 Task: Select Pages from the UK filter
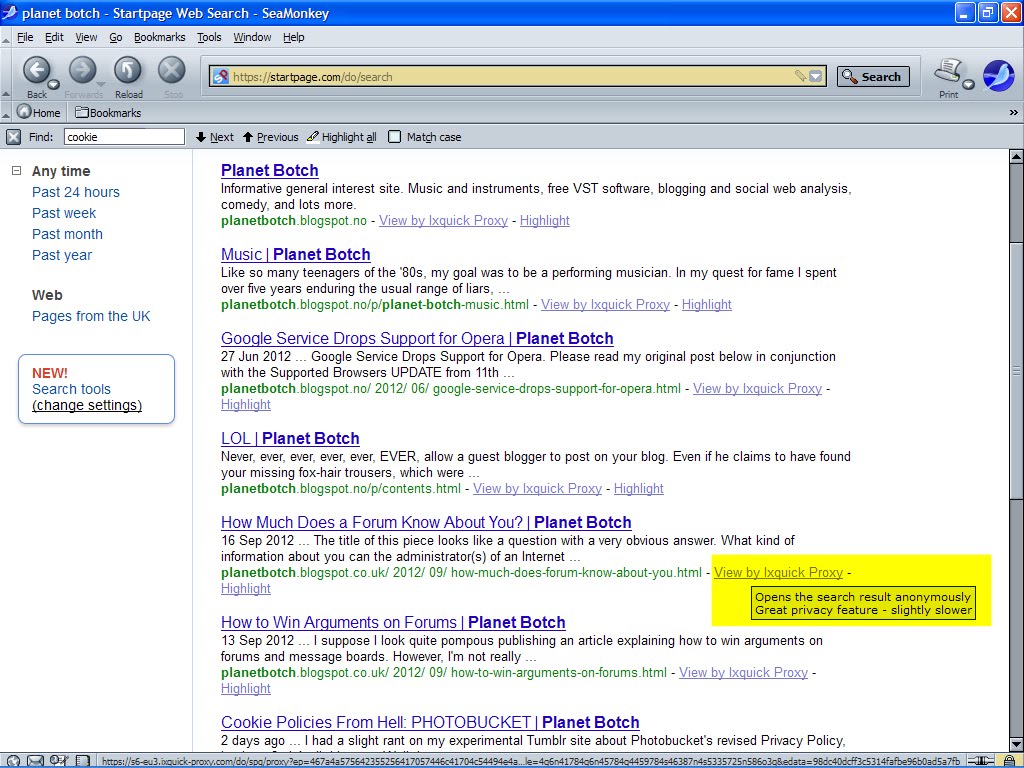click(x=91, y=316)
